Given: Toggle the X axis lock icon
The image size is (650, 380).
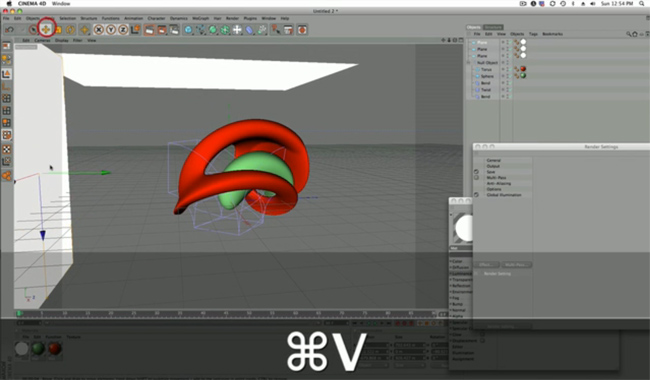Looking at the screenshot, I should point(99,29).
